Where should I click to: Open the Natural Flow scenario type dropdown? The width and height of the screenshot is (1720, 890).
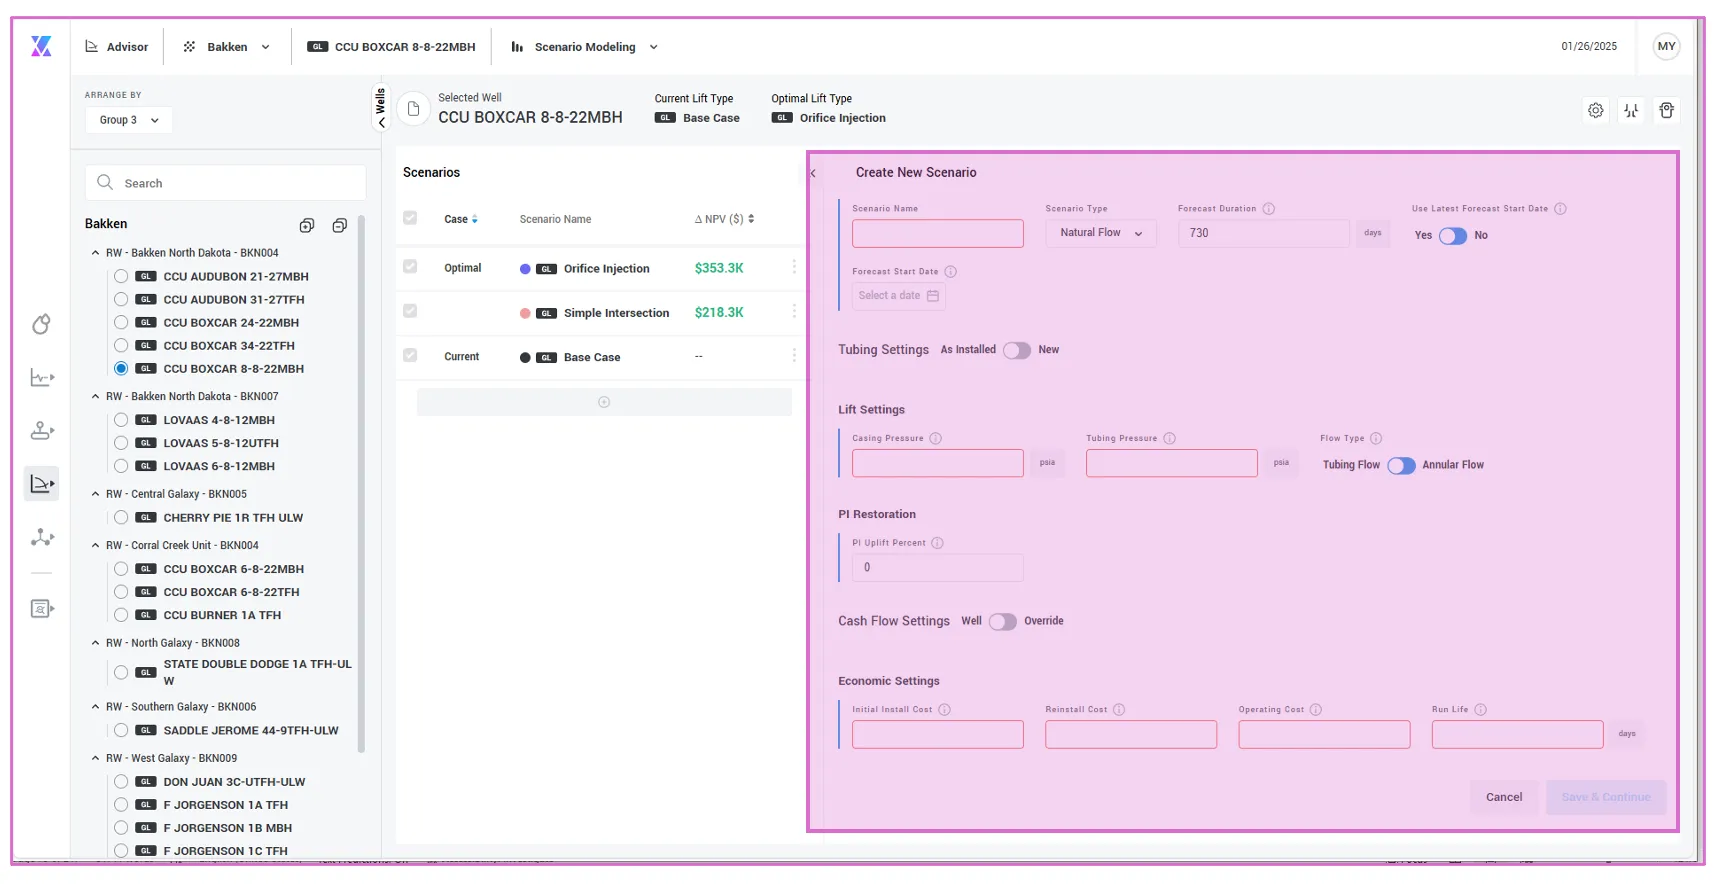coord(1101,233)
